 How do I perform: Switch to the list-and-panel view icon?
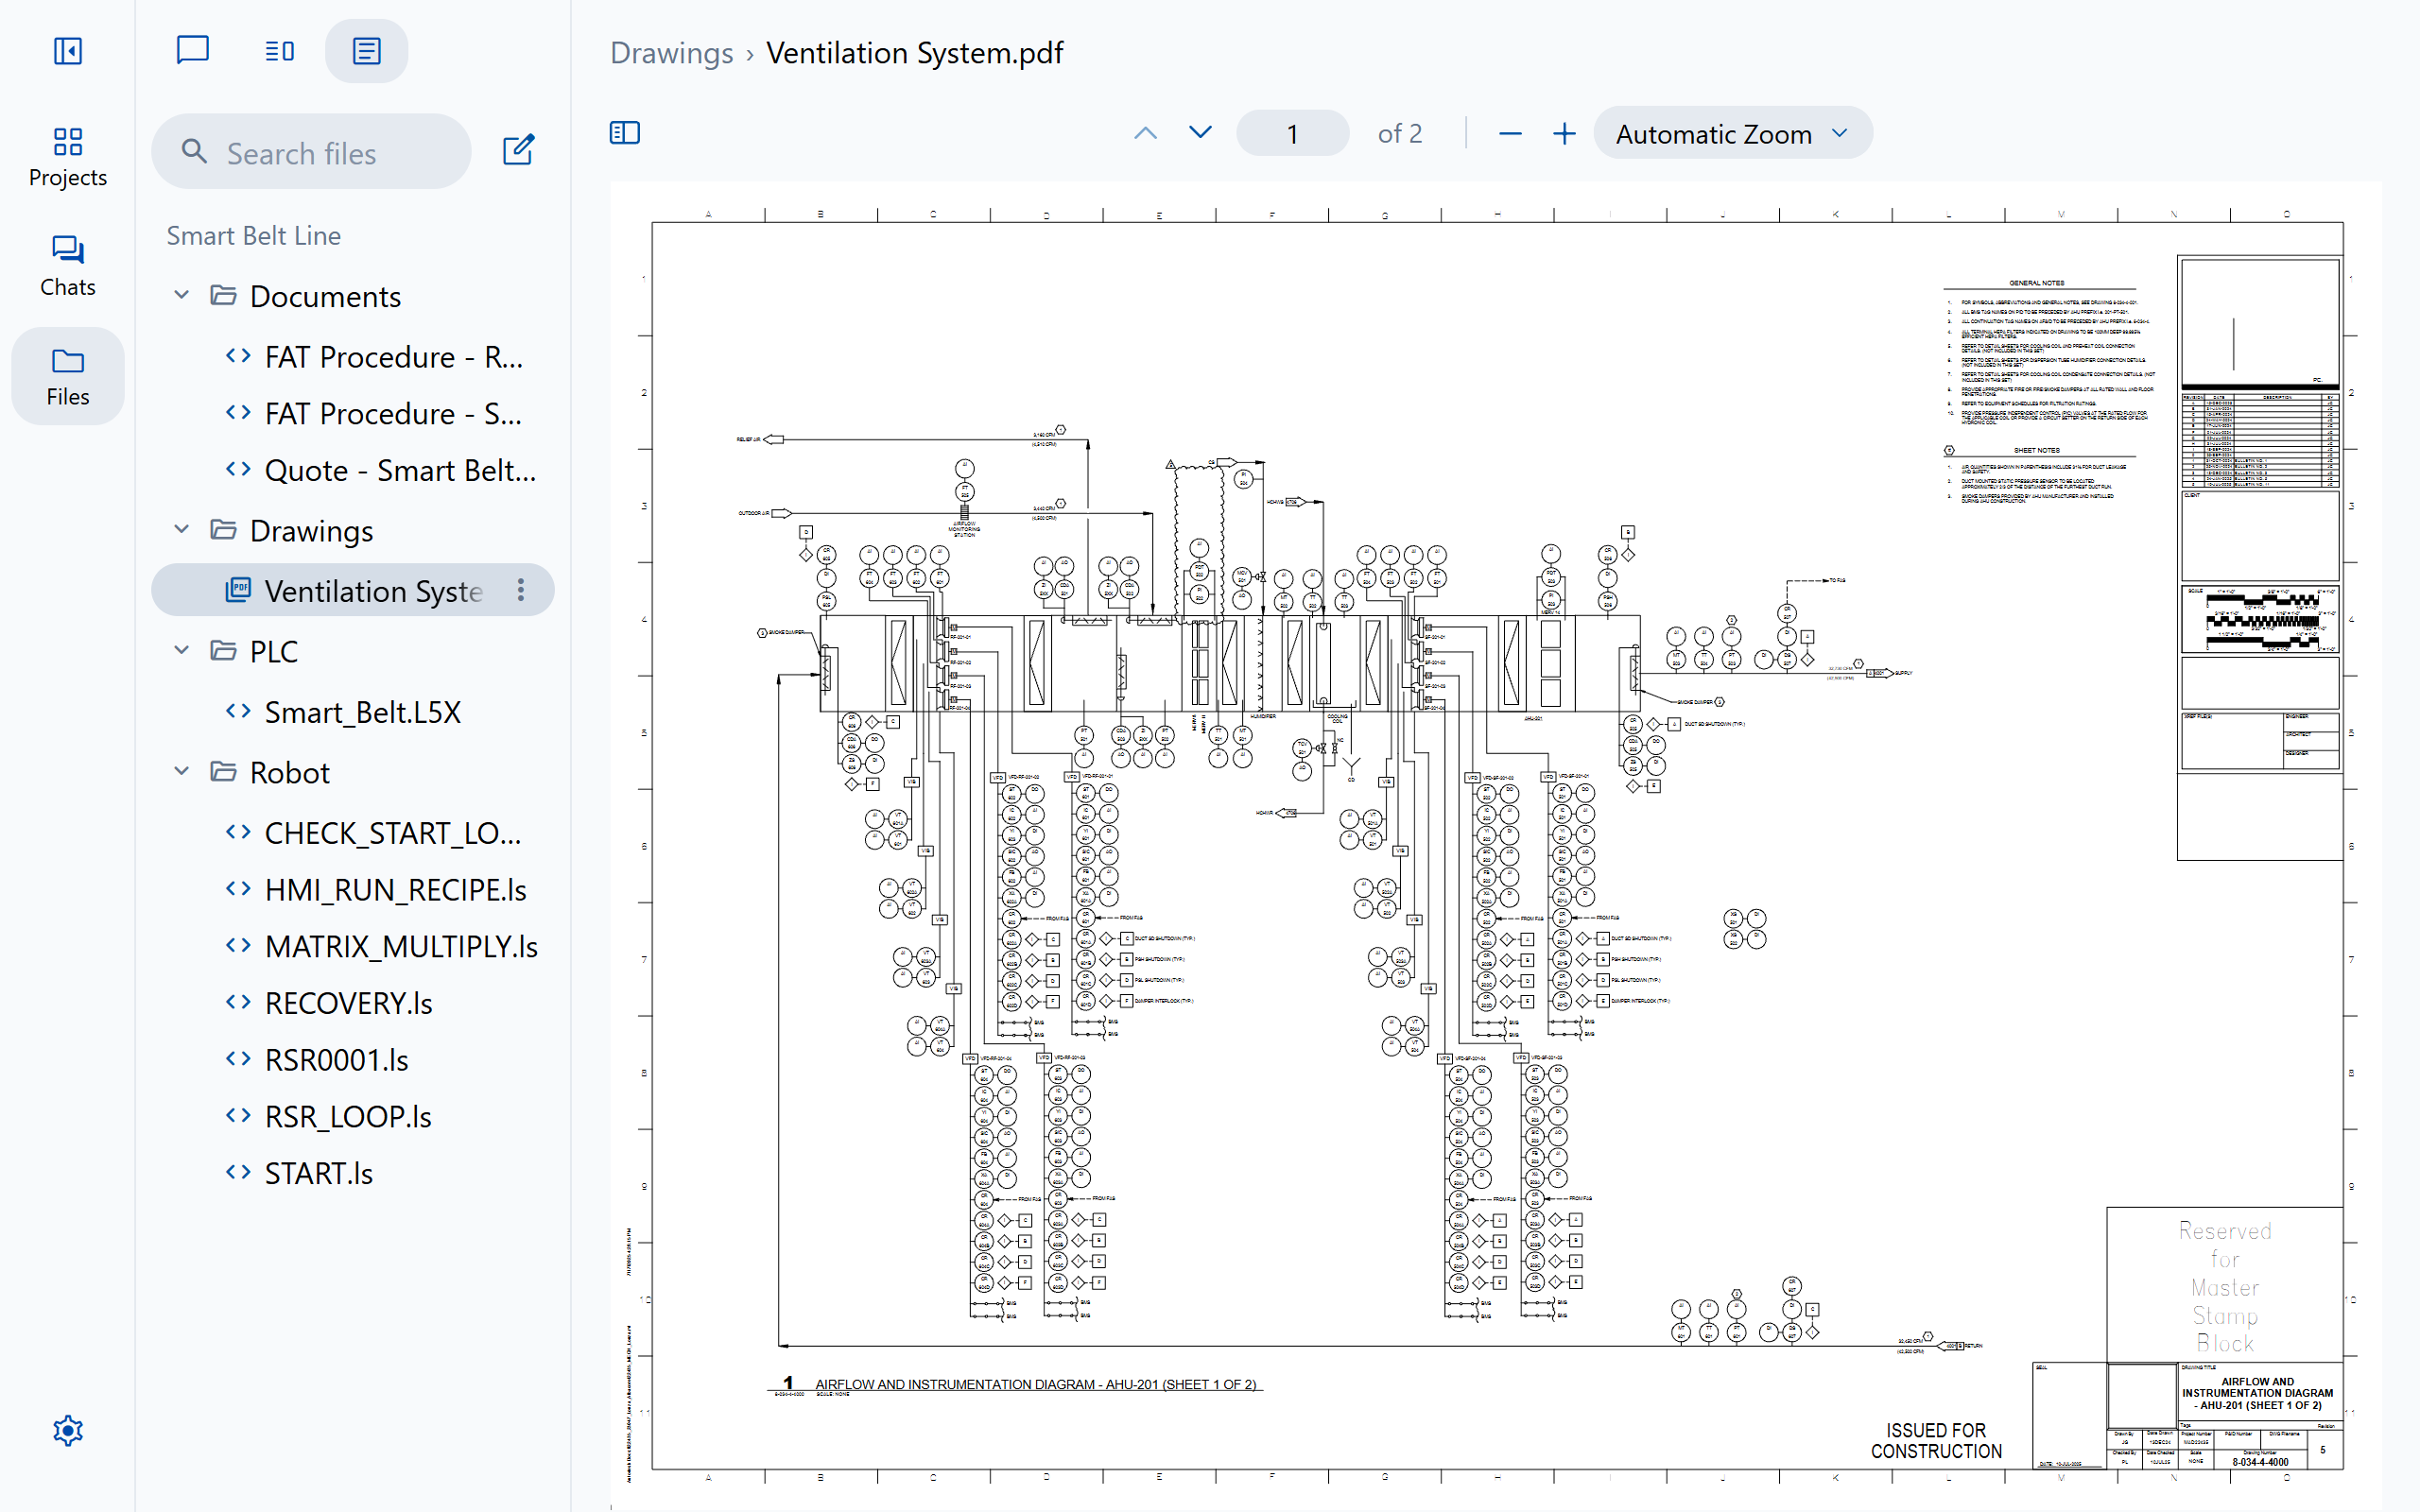coord(279,51)
